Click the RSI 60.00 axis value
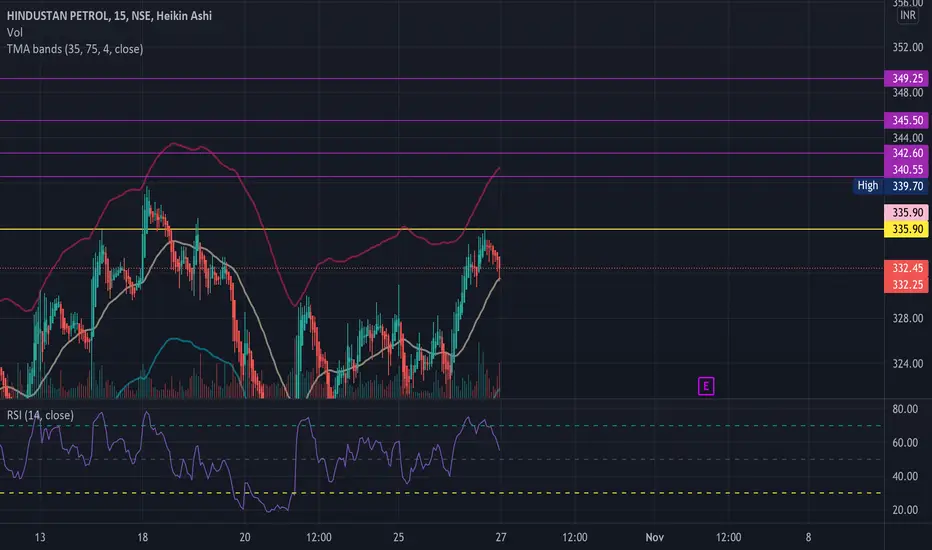The image size is (932, 550). [905, 443]
